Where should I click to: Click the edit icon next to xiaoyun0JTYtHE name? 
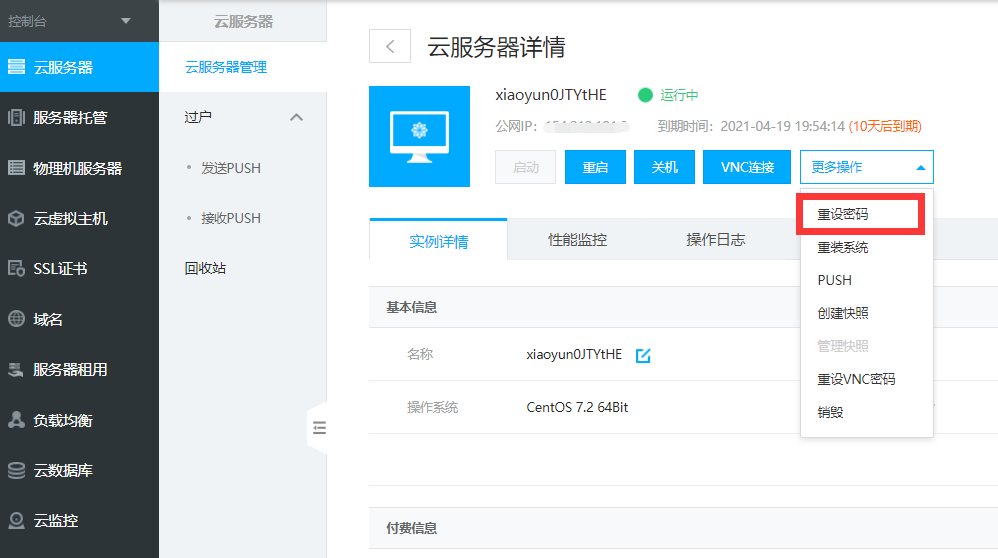click(x=643, y=355)
